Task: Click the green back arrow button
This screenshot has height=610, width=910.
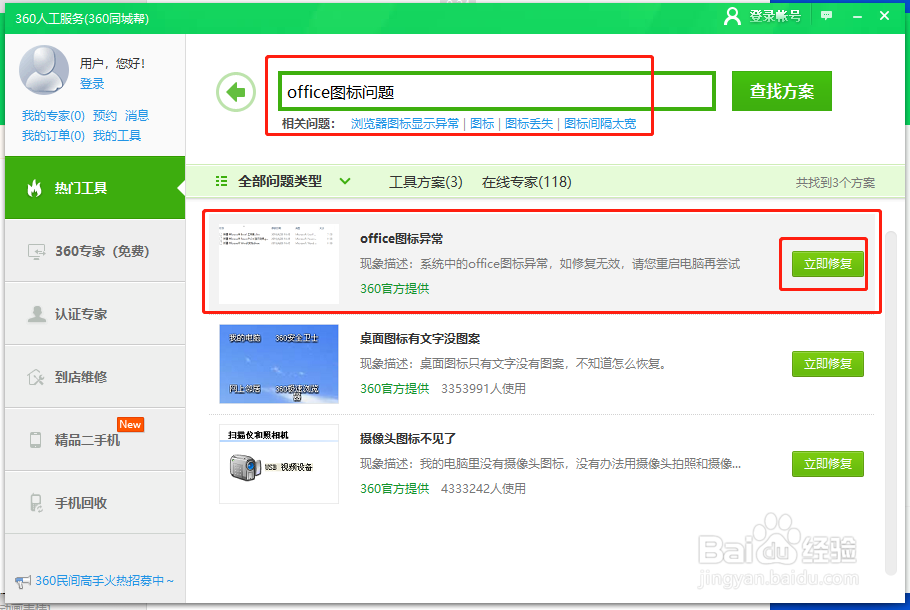Action: [236, 92]
